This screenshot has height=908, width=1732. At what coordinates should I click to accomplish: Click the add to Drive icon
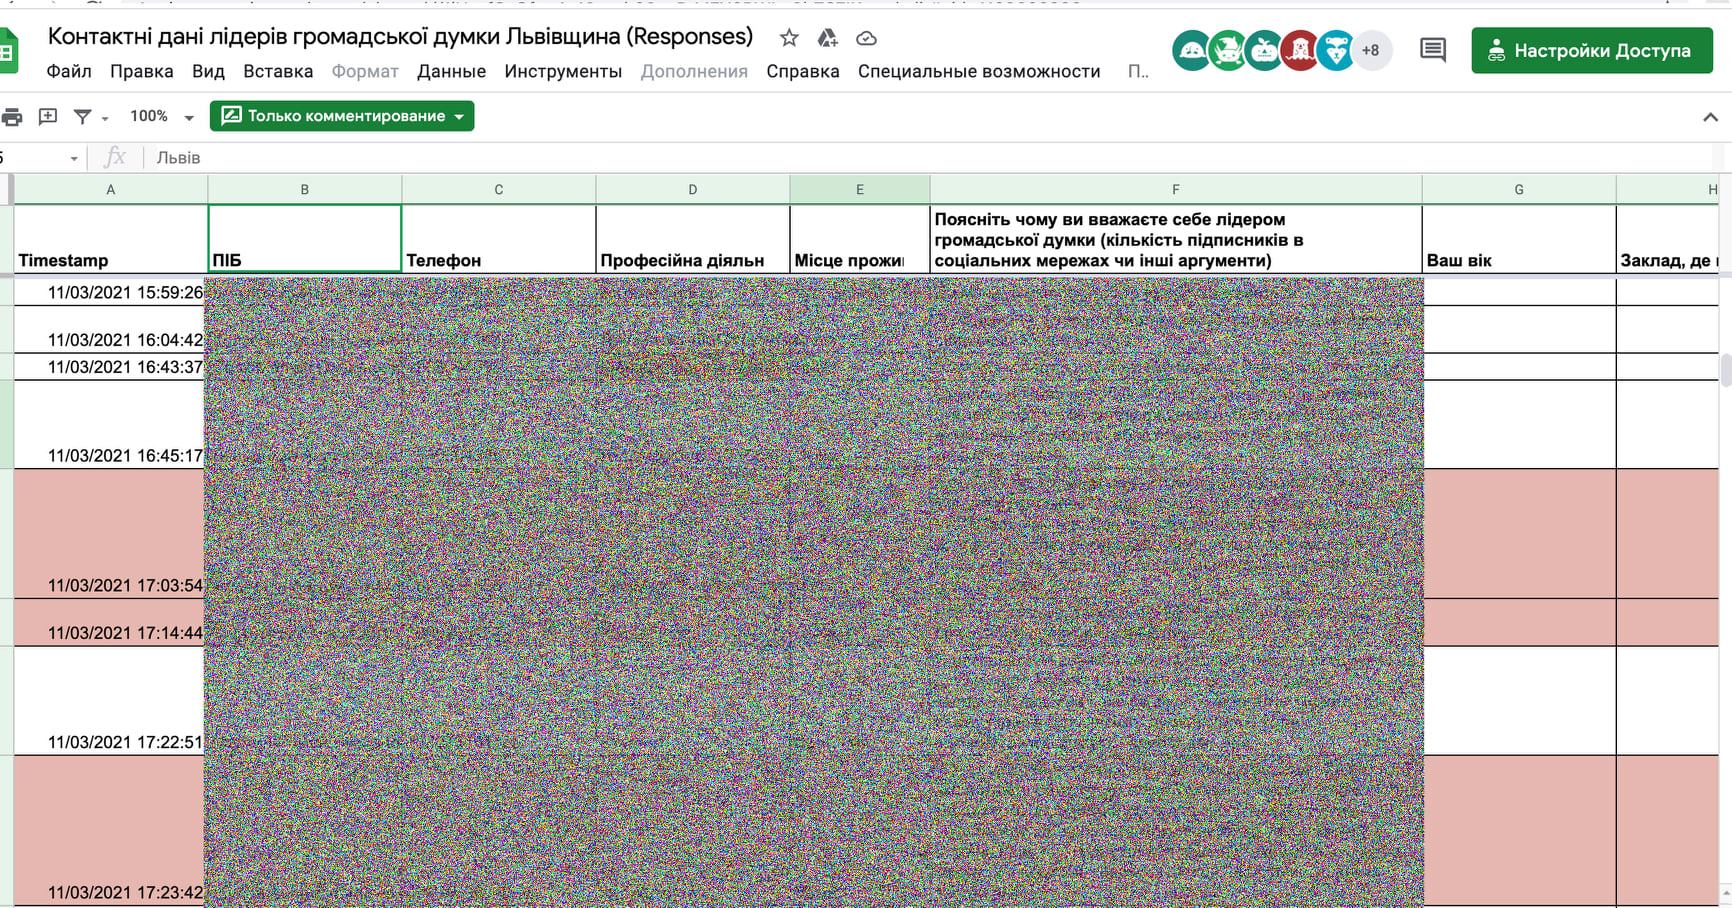(x=827, y=38)
